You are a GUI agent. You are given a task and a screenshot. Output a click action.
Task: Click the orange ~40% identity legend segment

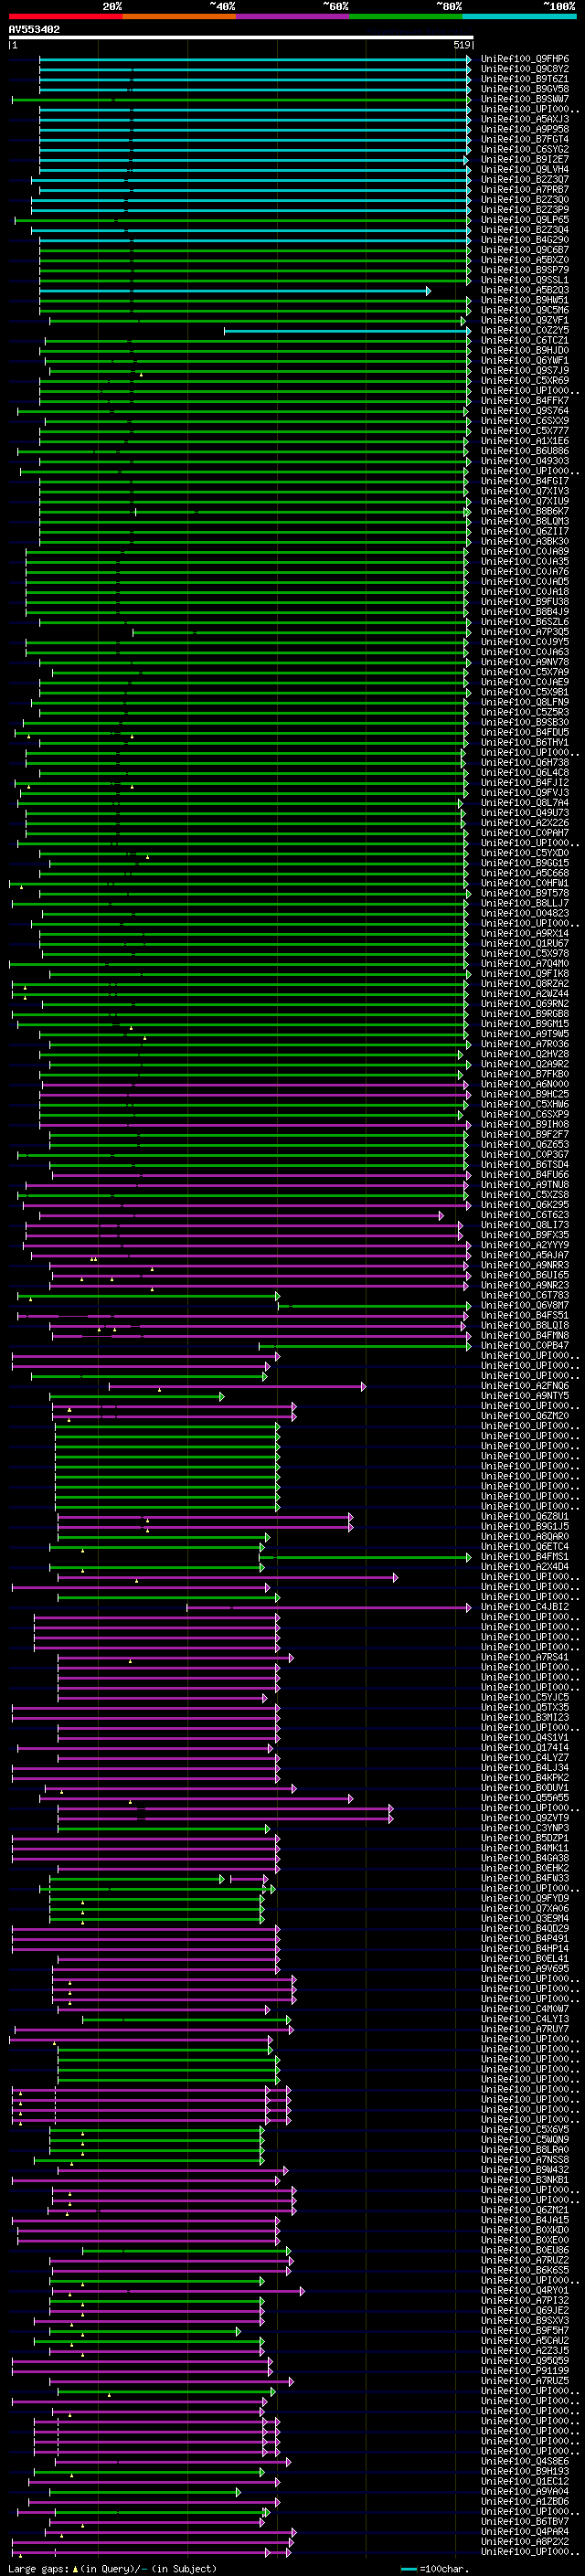179,16
